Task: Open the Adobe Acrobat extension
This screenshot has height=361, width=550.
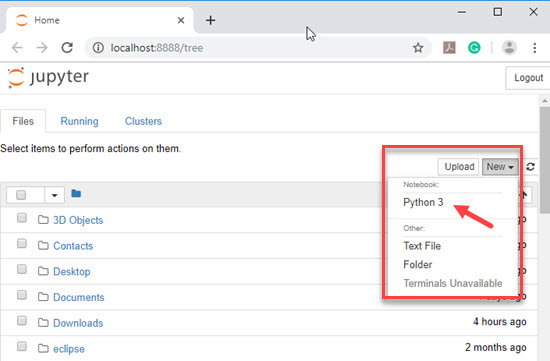Action: (449, 48)
